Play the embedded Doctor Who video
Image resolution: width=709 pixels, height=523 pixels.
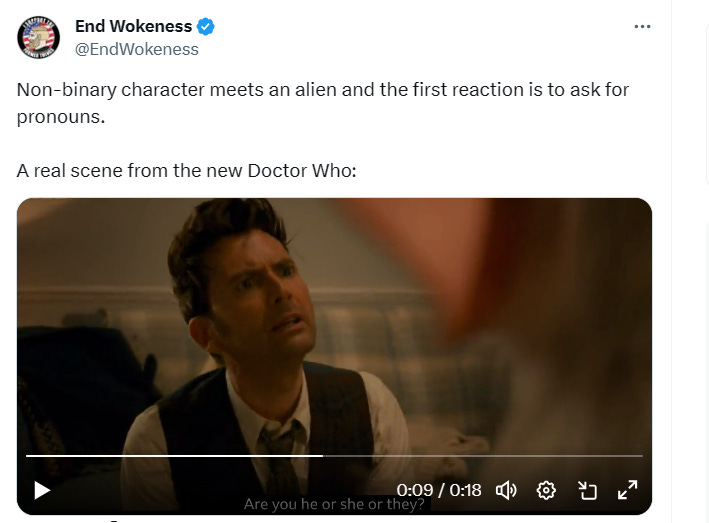[x=42, y=490]
